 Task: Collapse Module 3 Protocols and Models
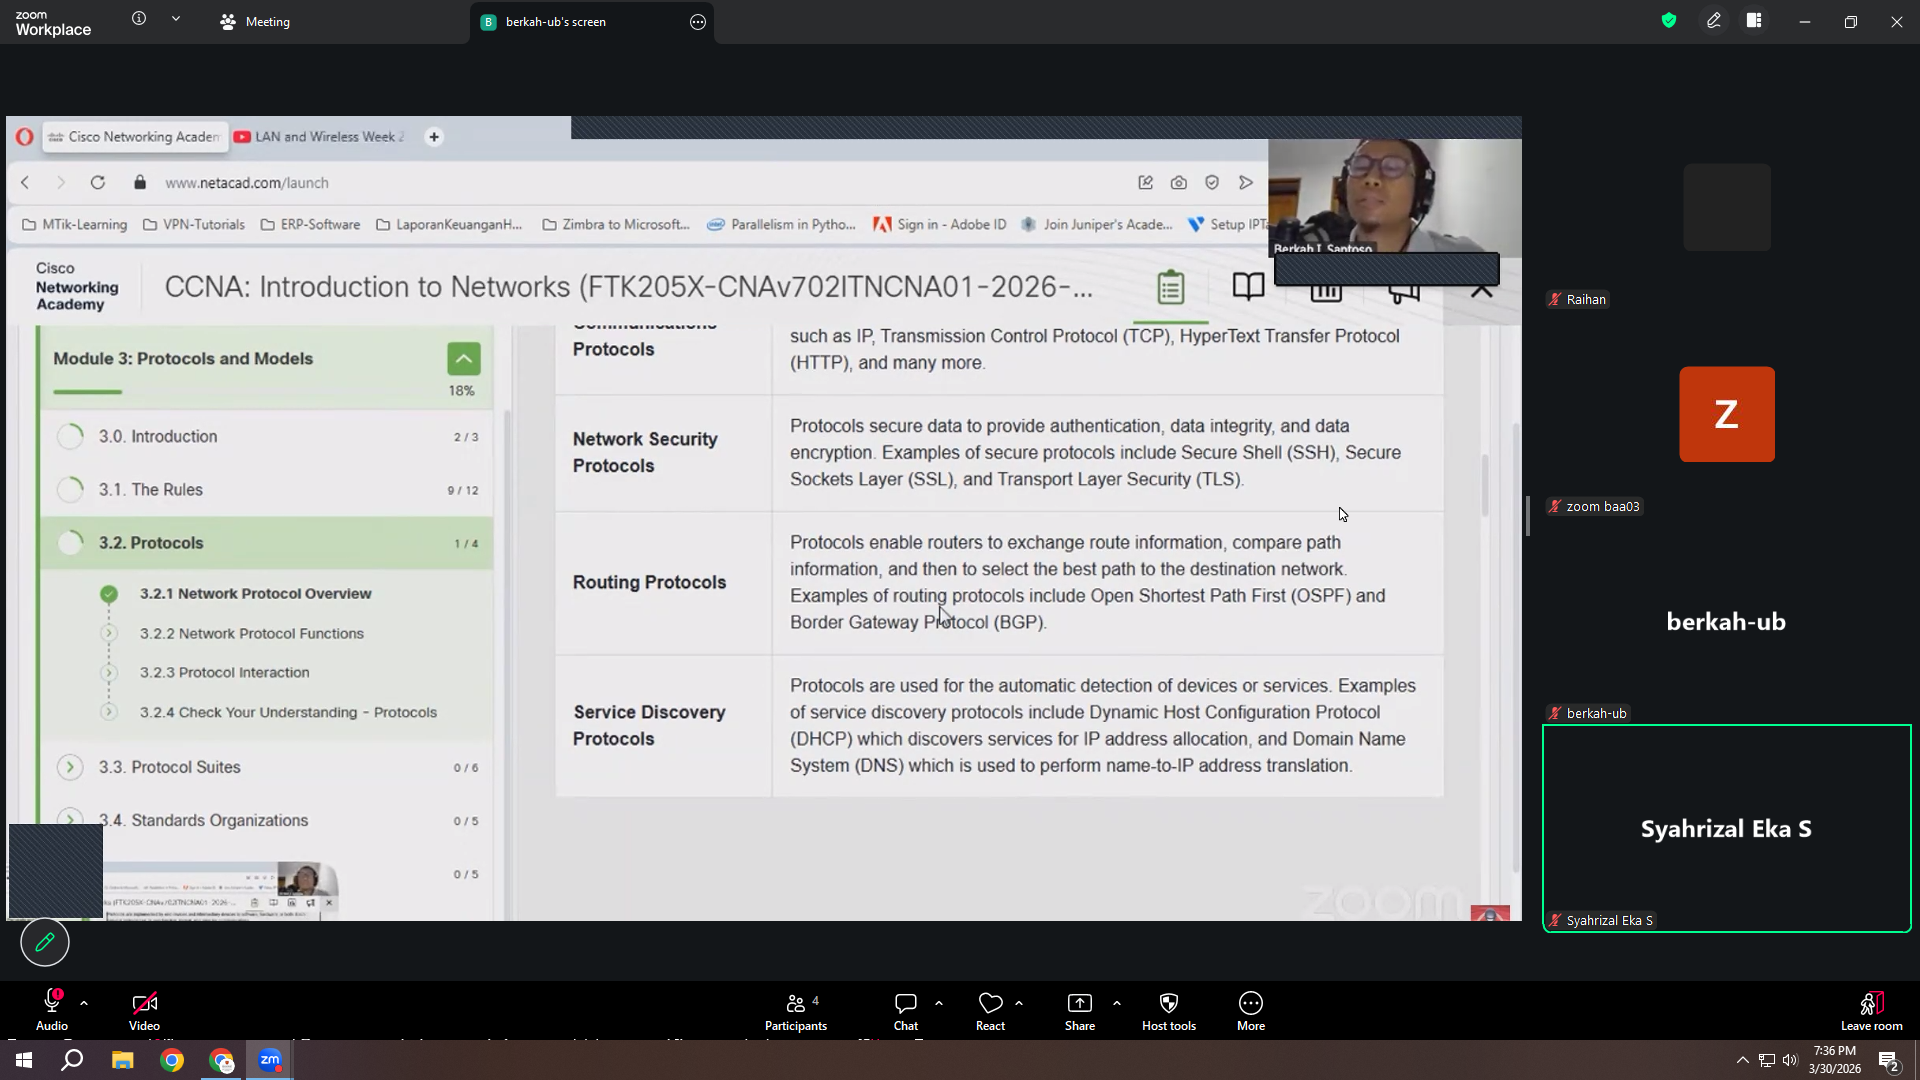point(464,359)
